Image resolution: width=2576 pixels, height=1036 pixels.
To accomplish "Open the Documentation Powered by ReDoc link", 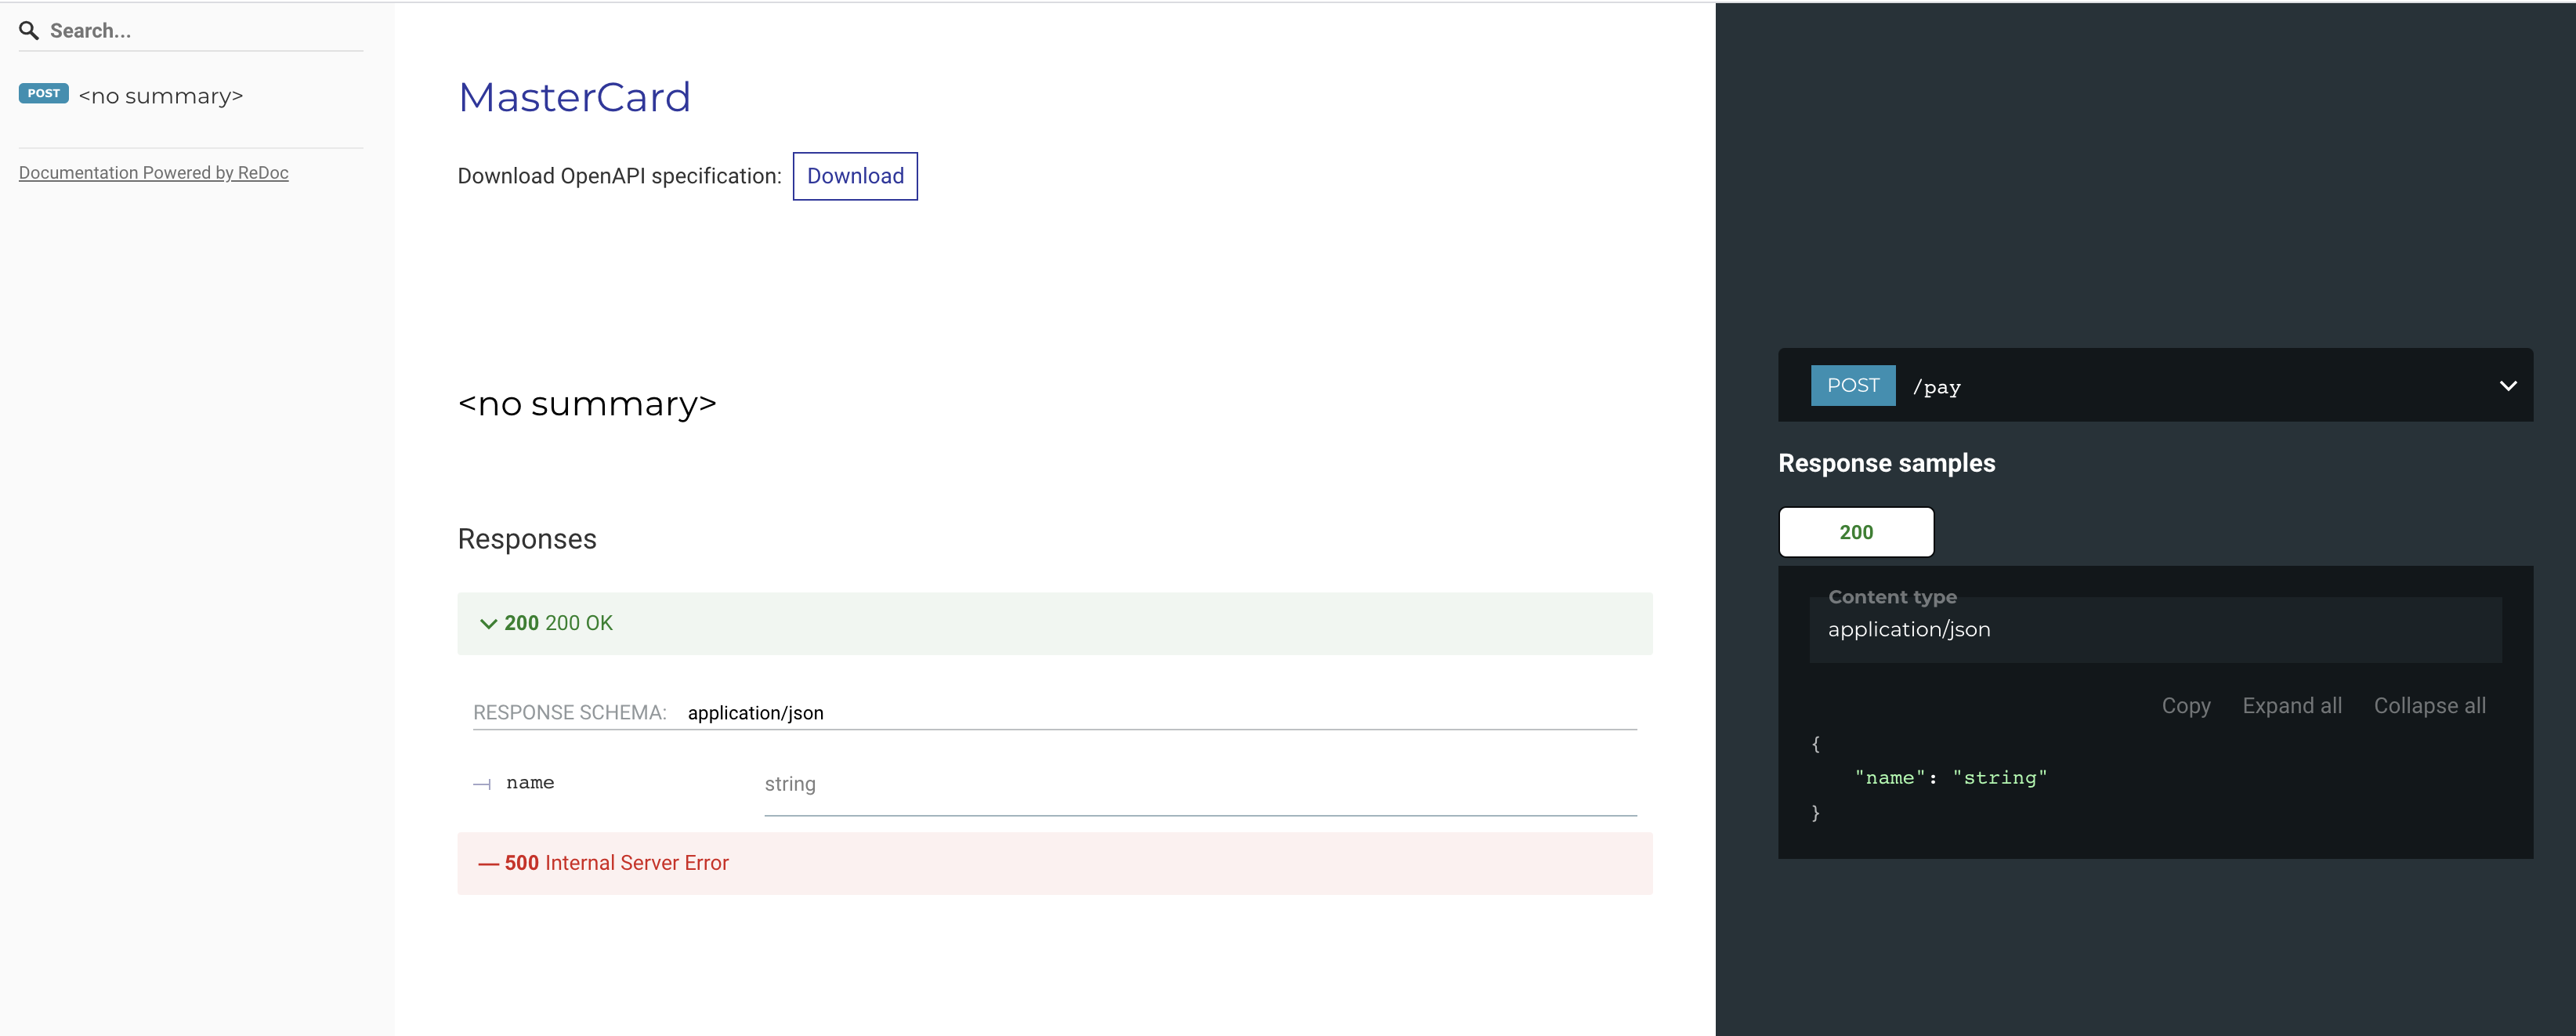I will (153, 172).
